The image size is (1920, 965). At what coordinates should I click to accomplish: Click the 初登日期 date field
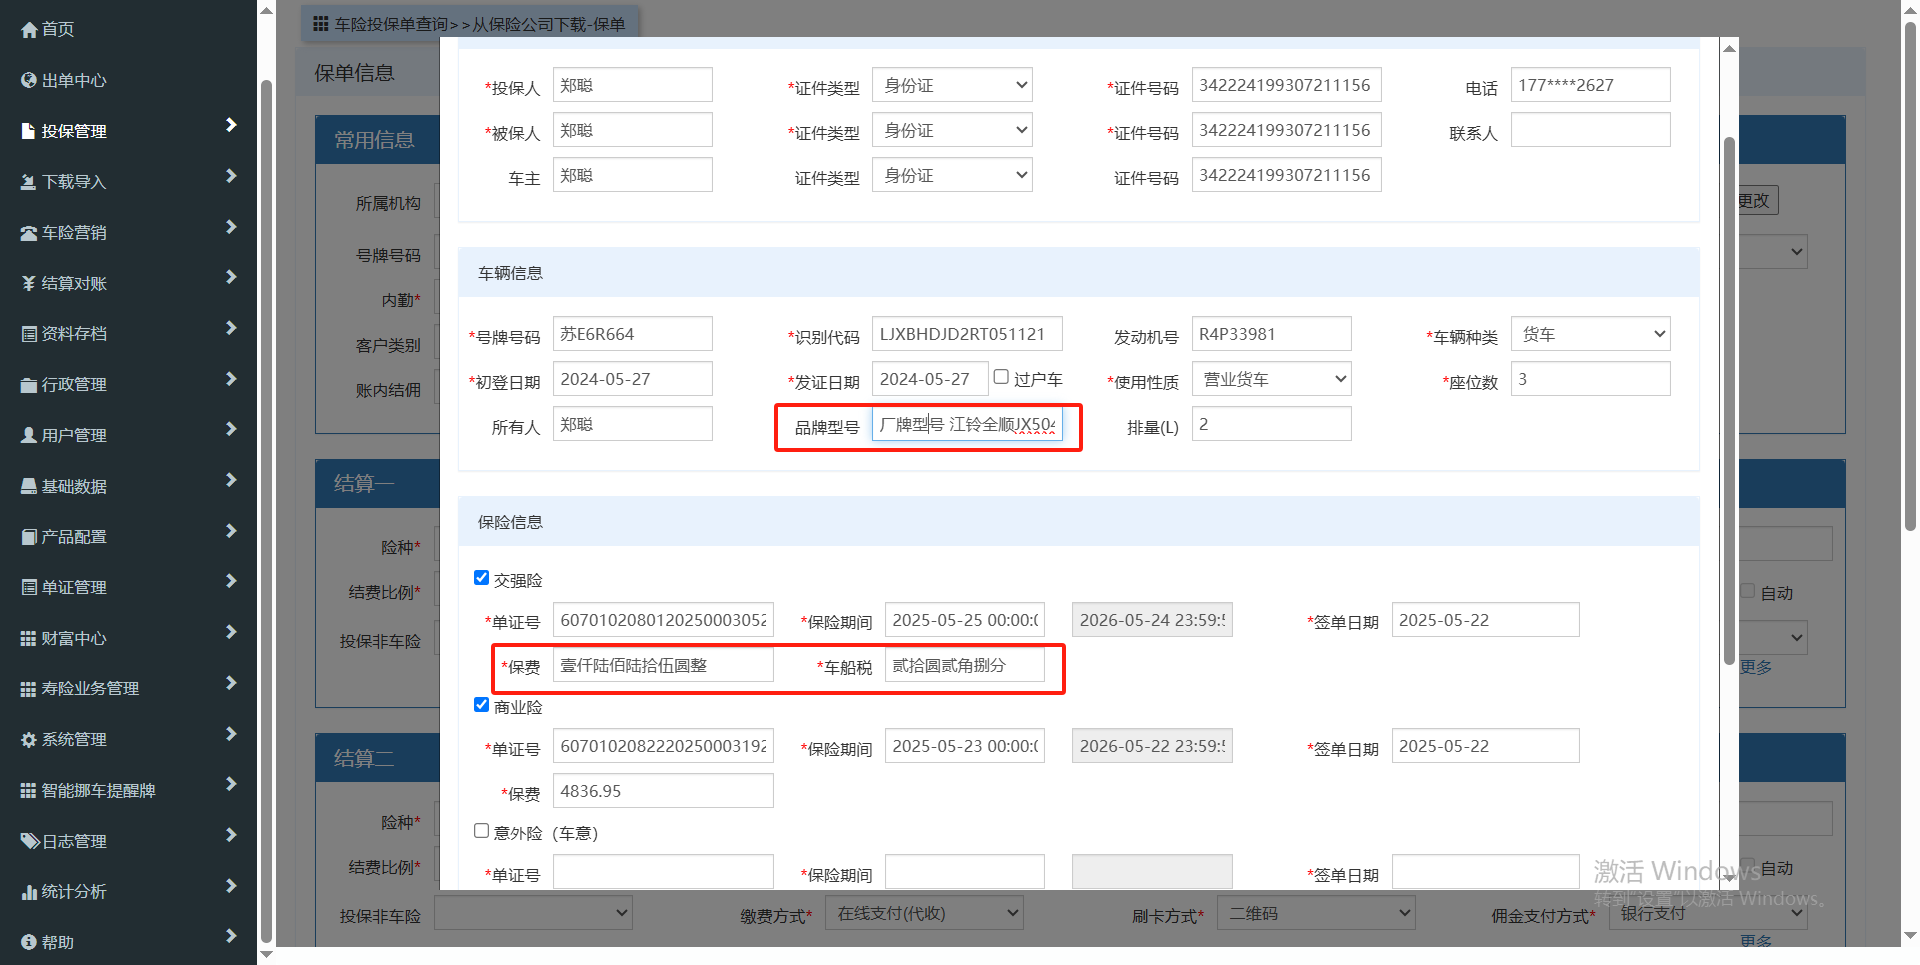[632, 379]
